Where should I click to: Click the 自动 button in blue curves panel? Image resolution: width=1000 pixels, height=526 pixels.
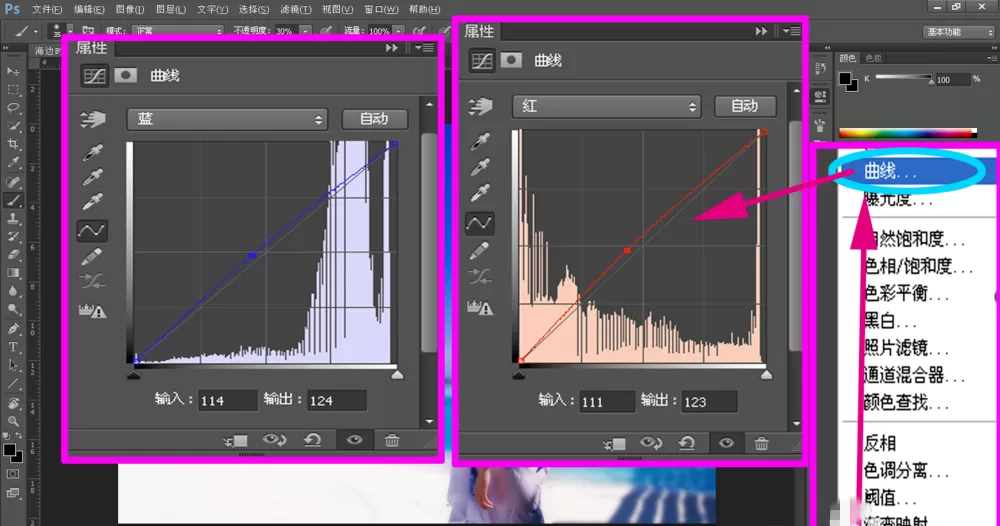point(374,119)
